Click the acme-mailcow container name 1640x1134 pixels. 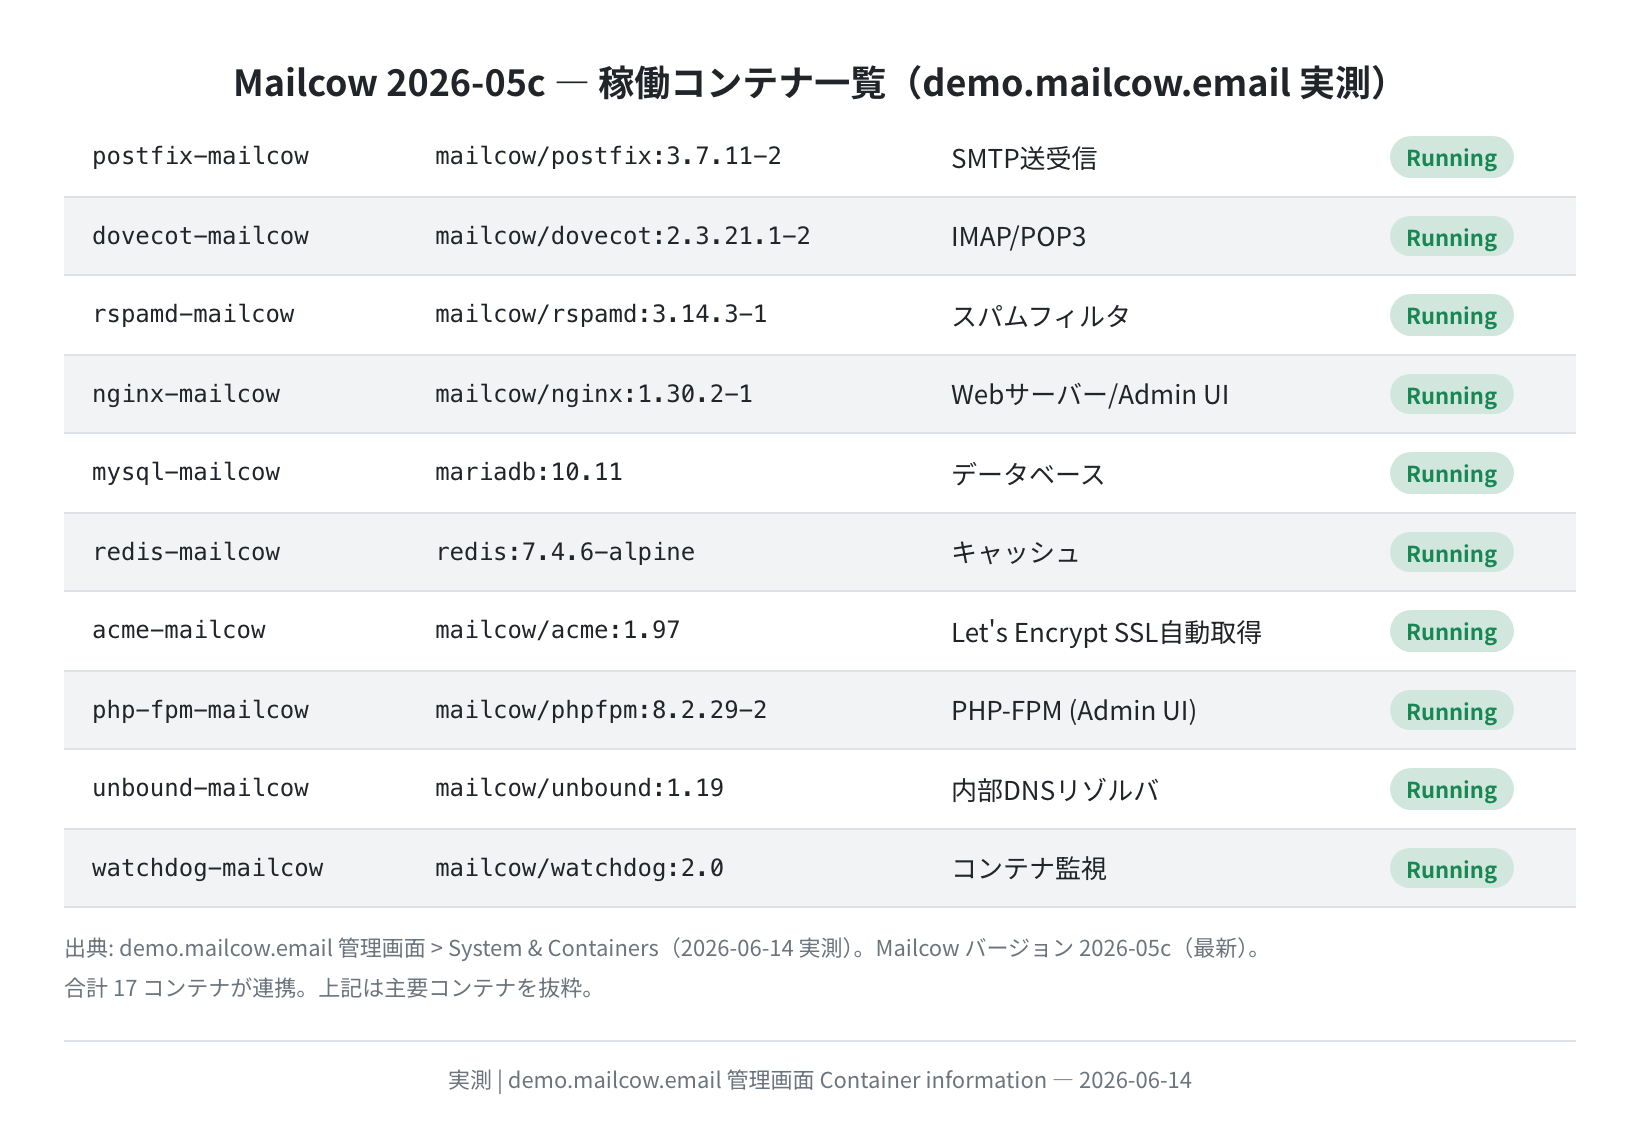pyautogui.click(x=179, y=630)
